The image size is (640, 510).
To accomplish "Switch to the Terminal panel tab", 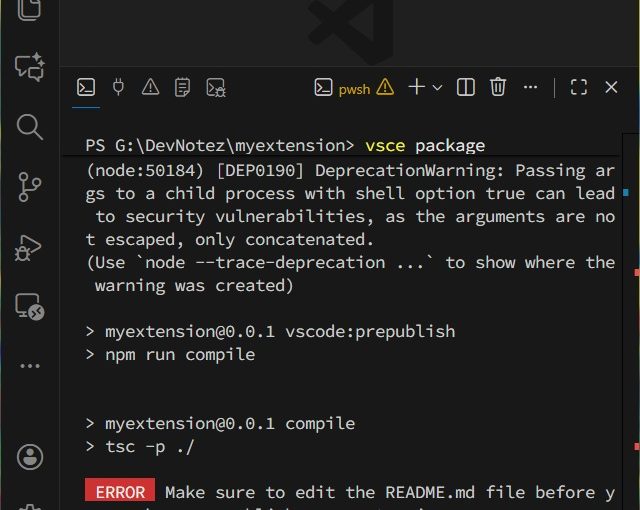I will pos(86,87).
